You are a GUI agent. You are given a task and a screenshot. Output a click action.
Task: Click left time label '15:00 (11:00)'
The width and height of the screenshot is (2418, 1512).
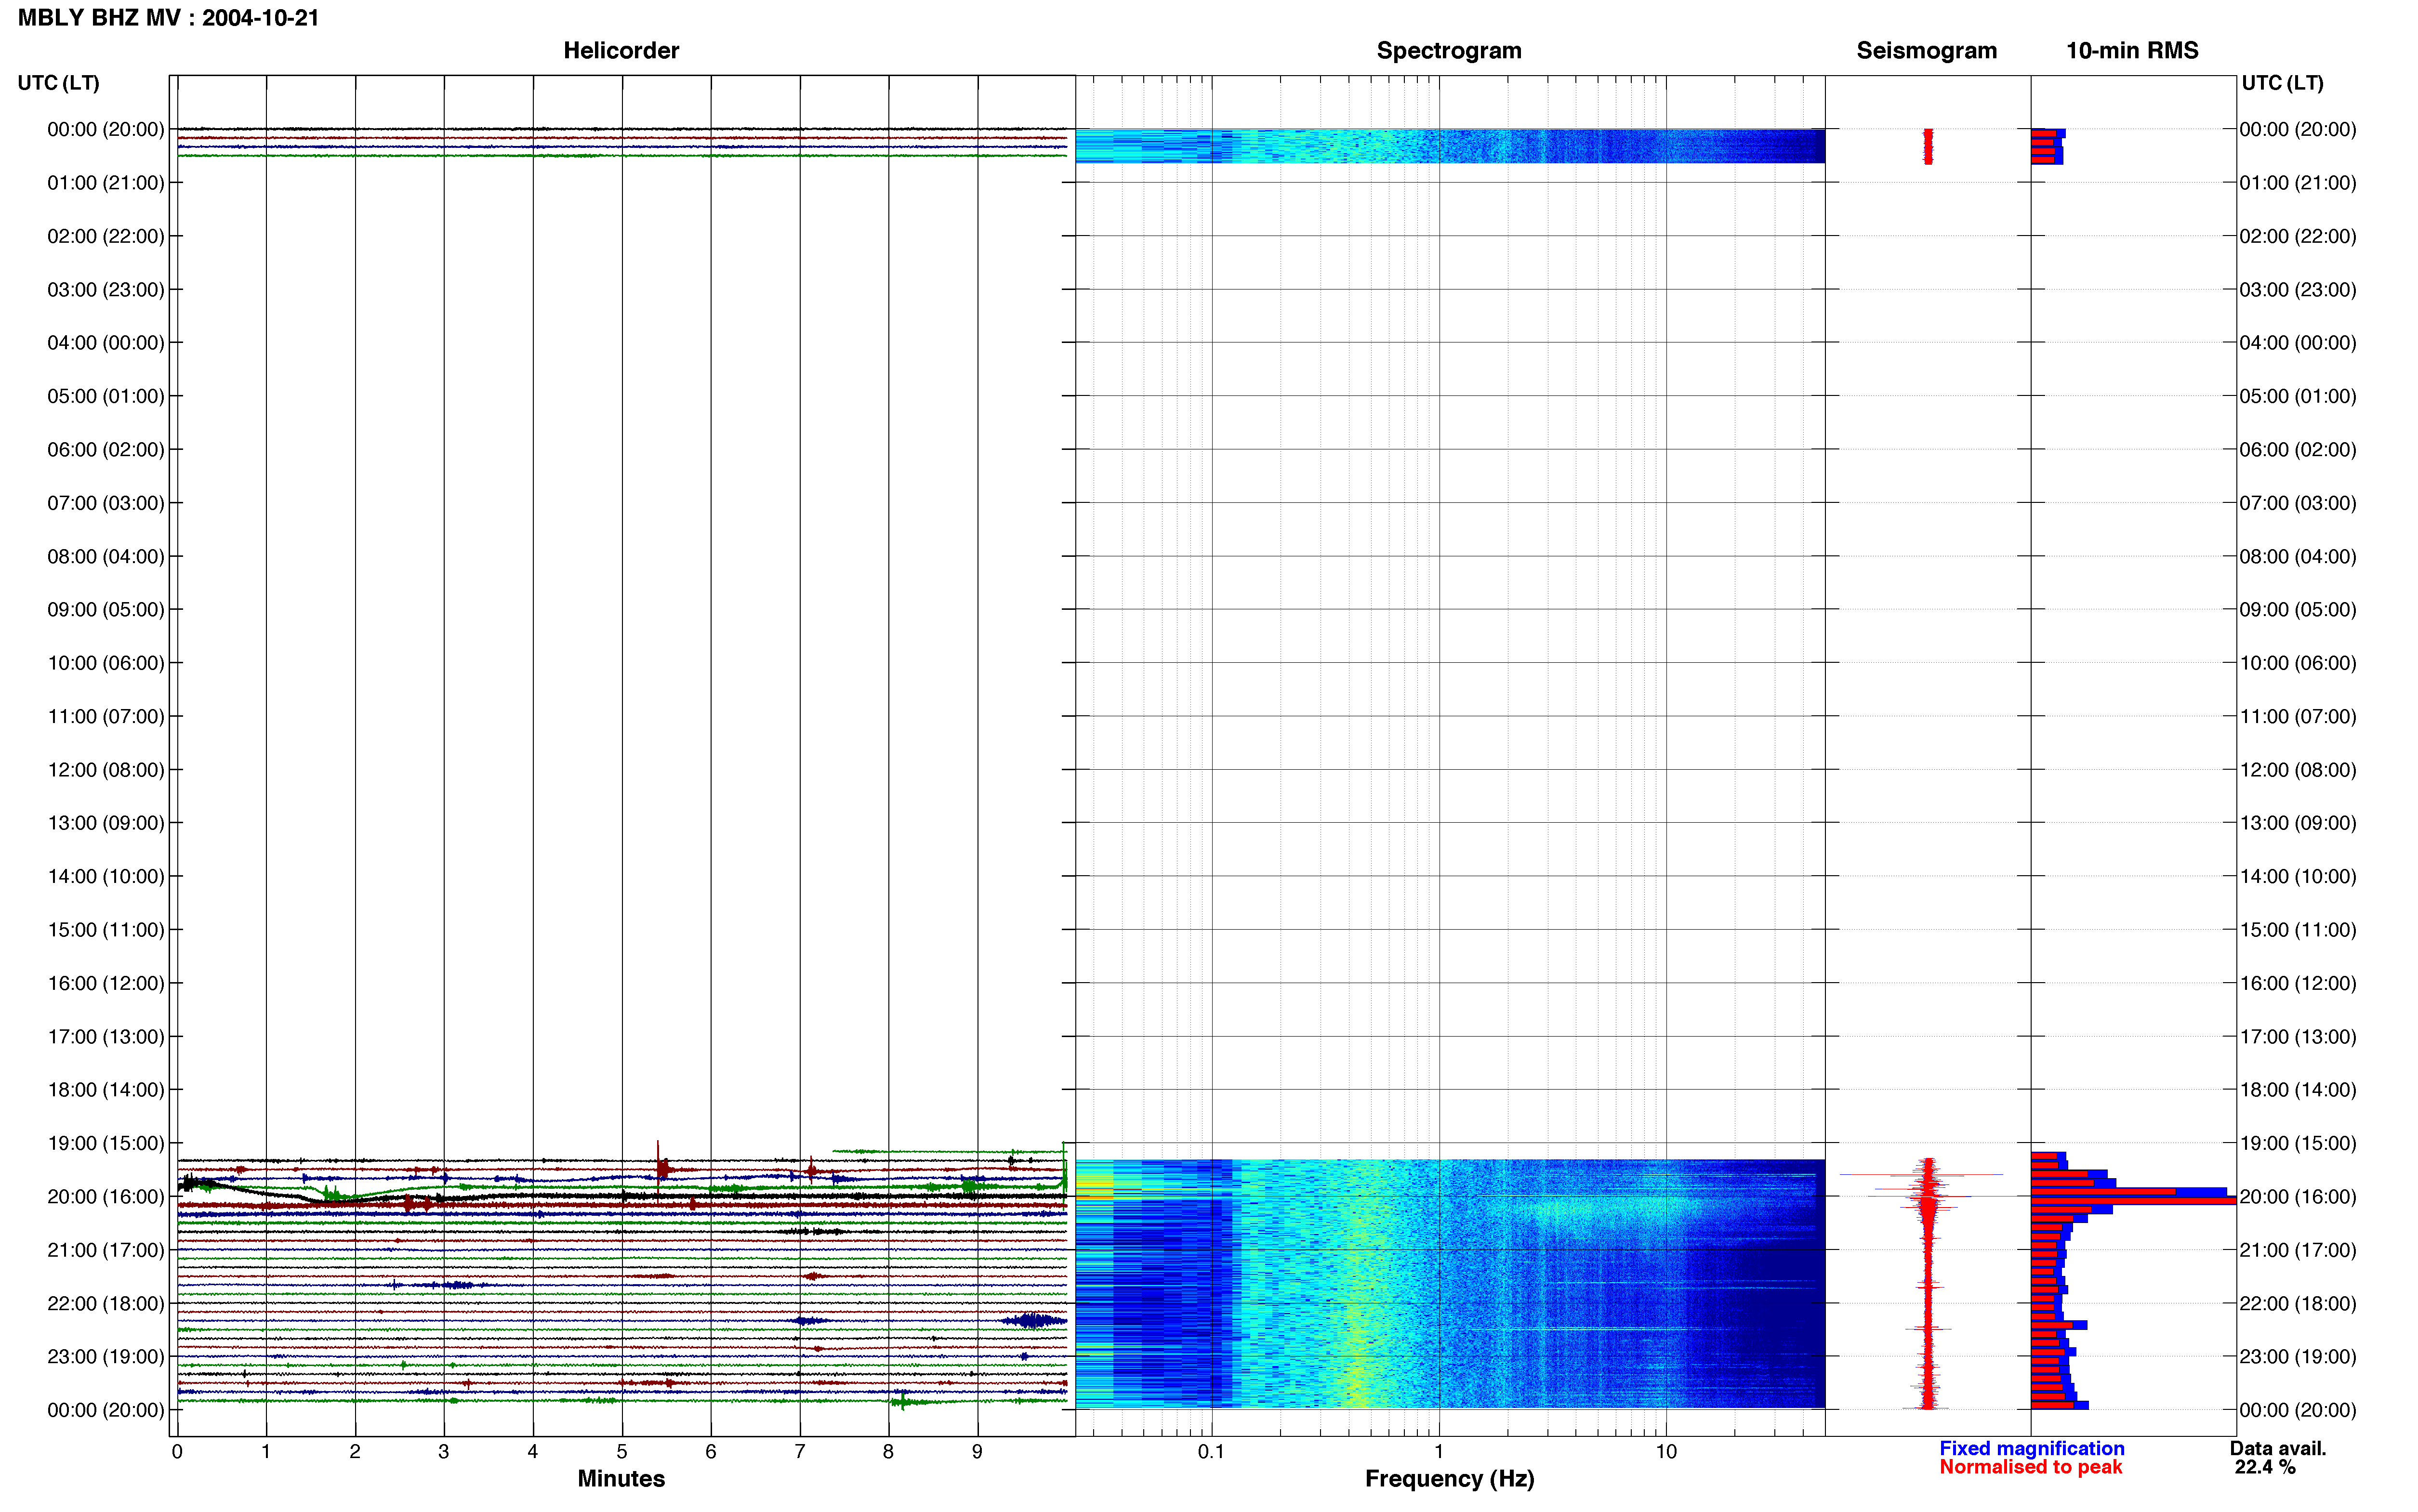106,930
